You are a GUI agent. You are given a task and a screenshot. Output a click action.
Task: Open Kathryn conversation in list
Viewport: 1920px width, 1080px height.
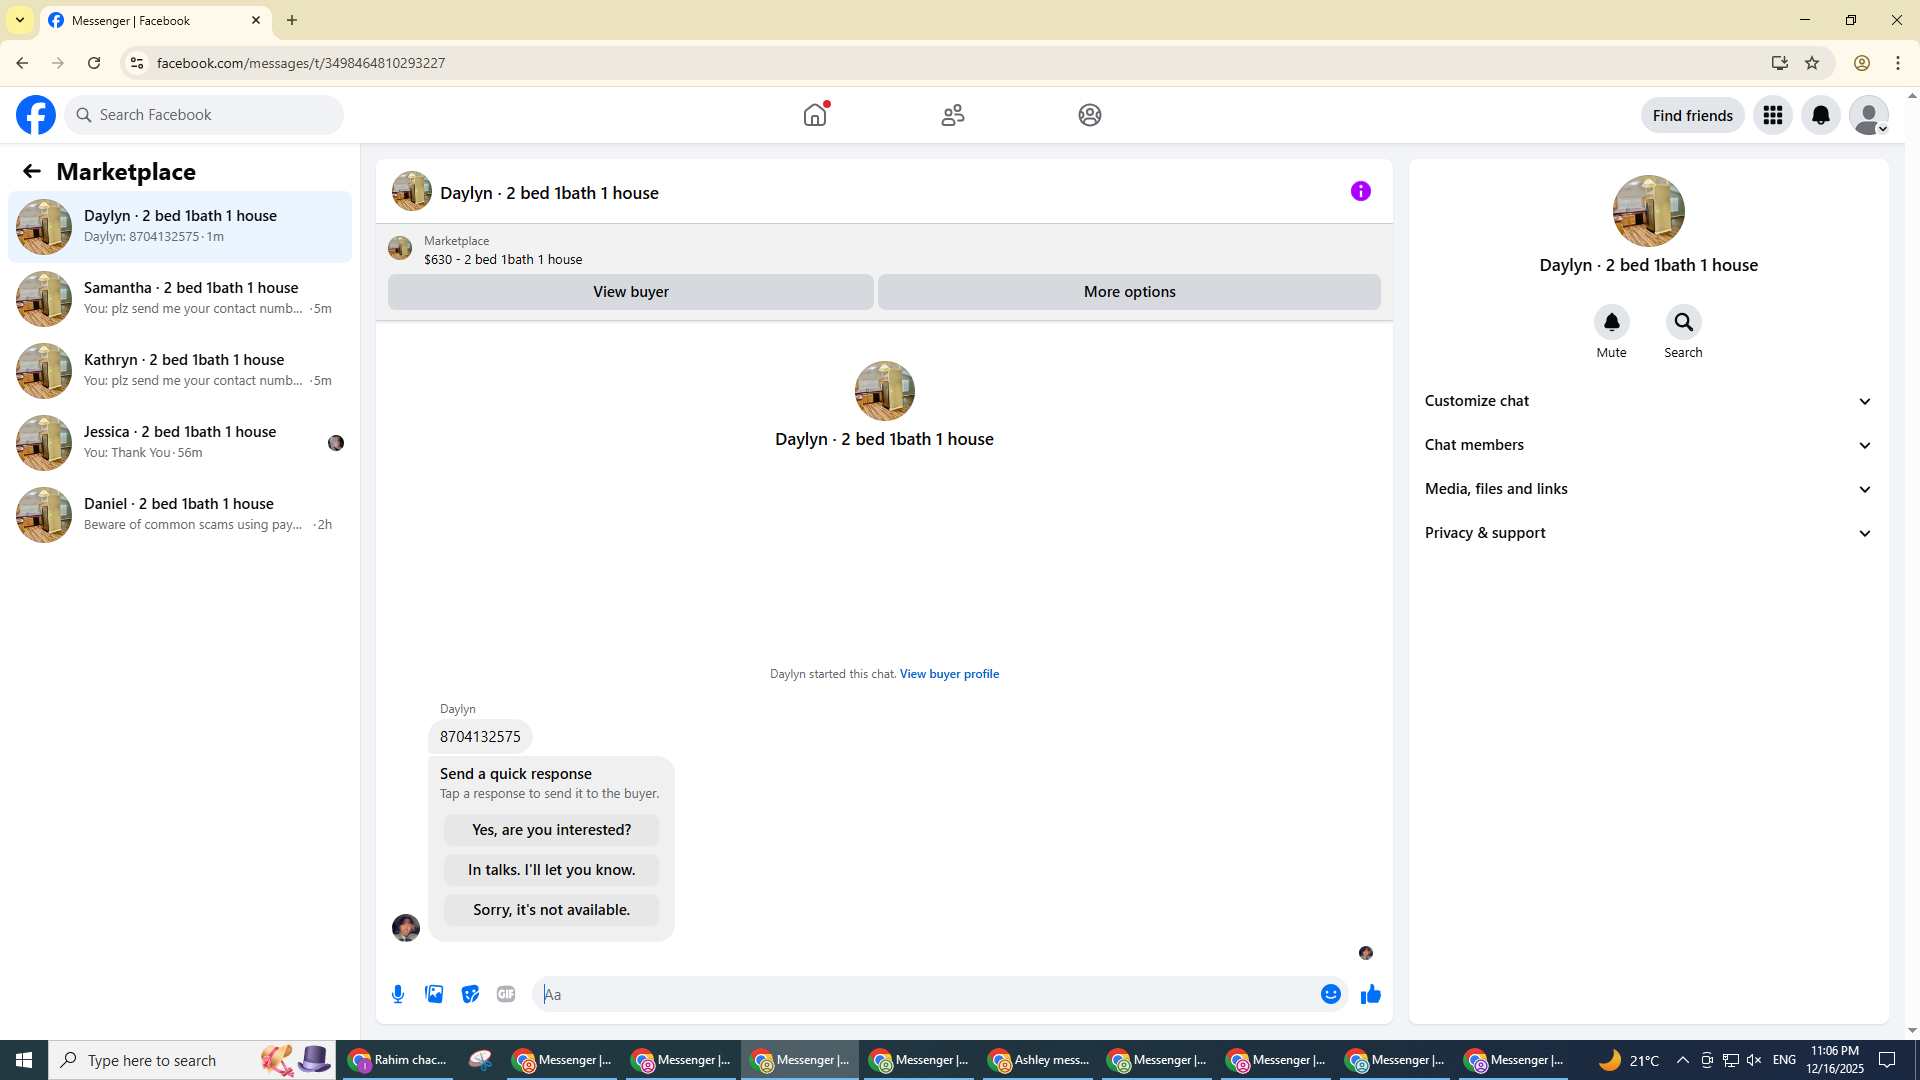coord(180,371)
